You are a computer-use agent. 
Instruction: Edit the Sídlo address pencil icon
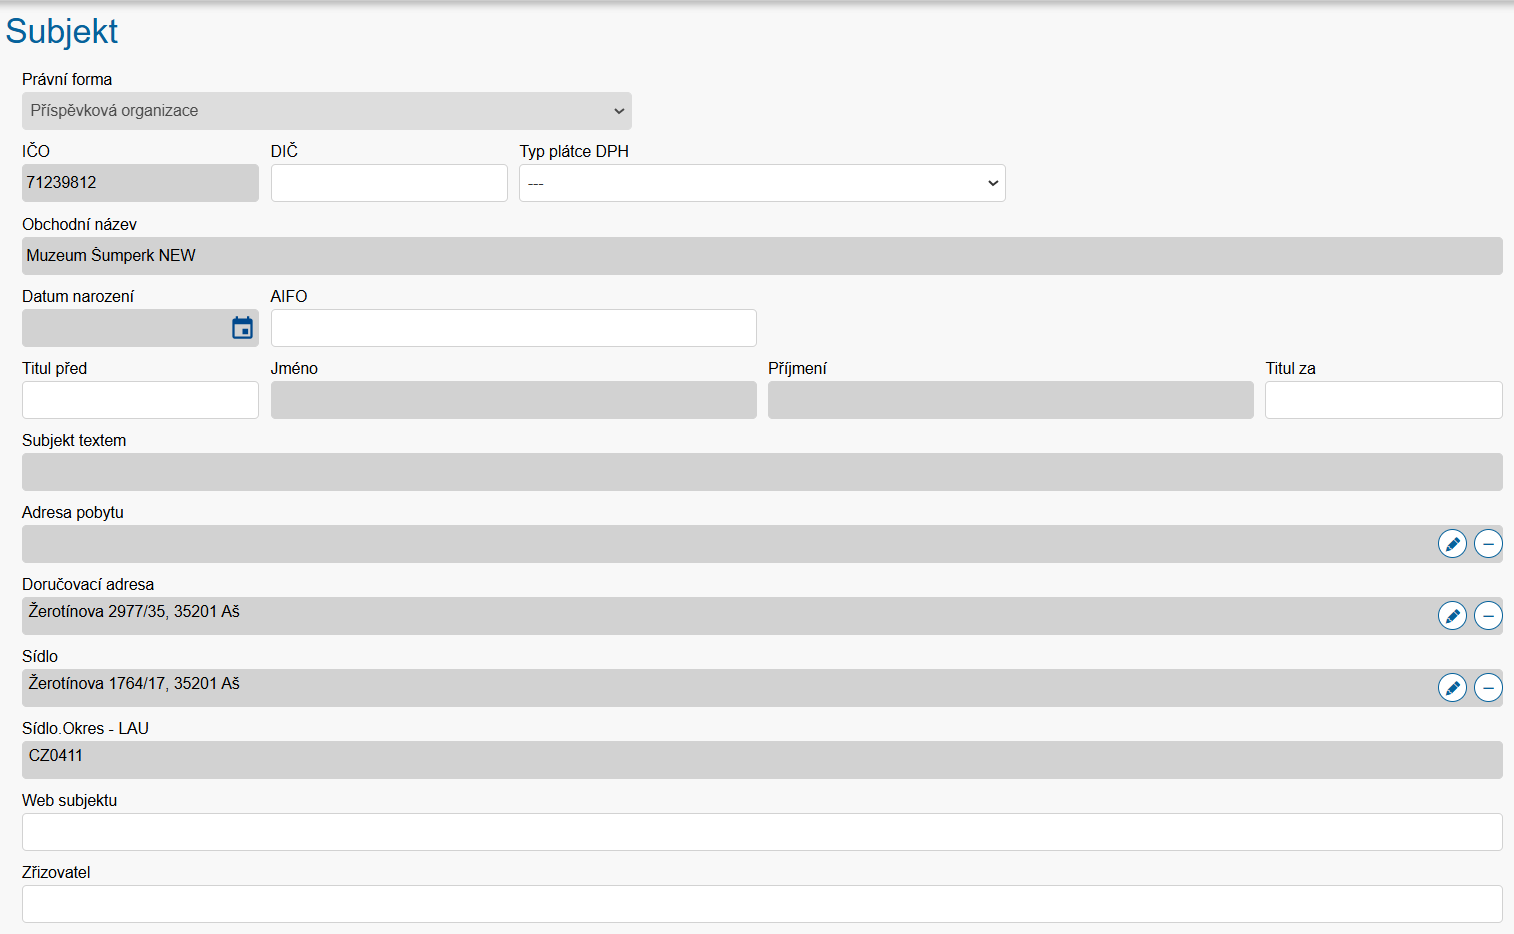1452,688
